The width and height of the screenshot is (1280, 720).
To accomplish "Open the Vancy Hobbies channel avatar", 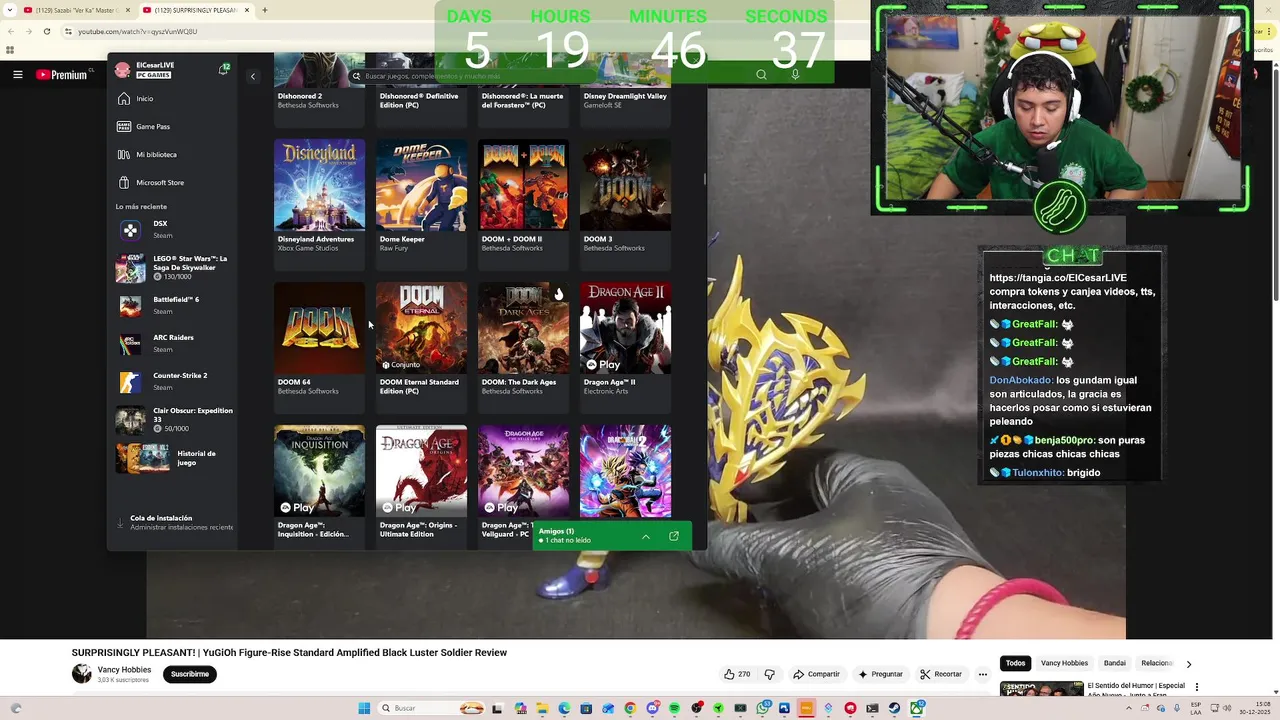I will [81, 673].
